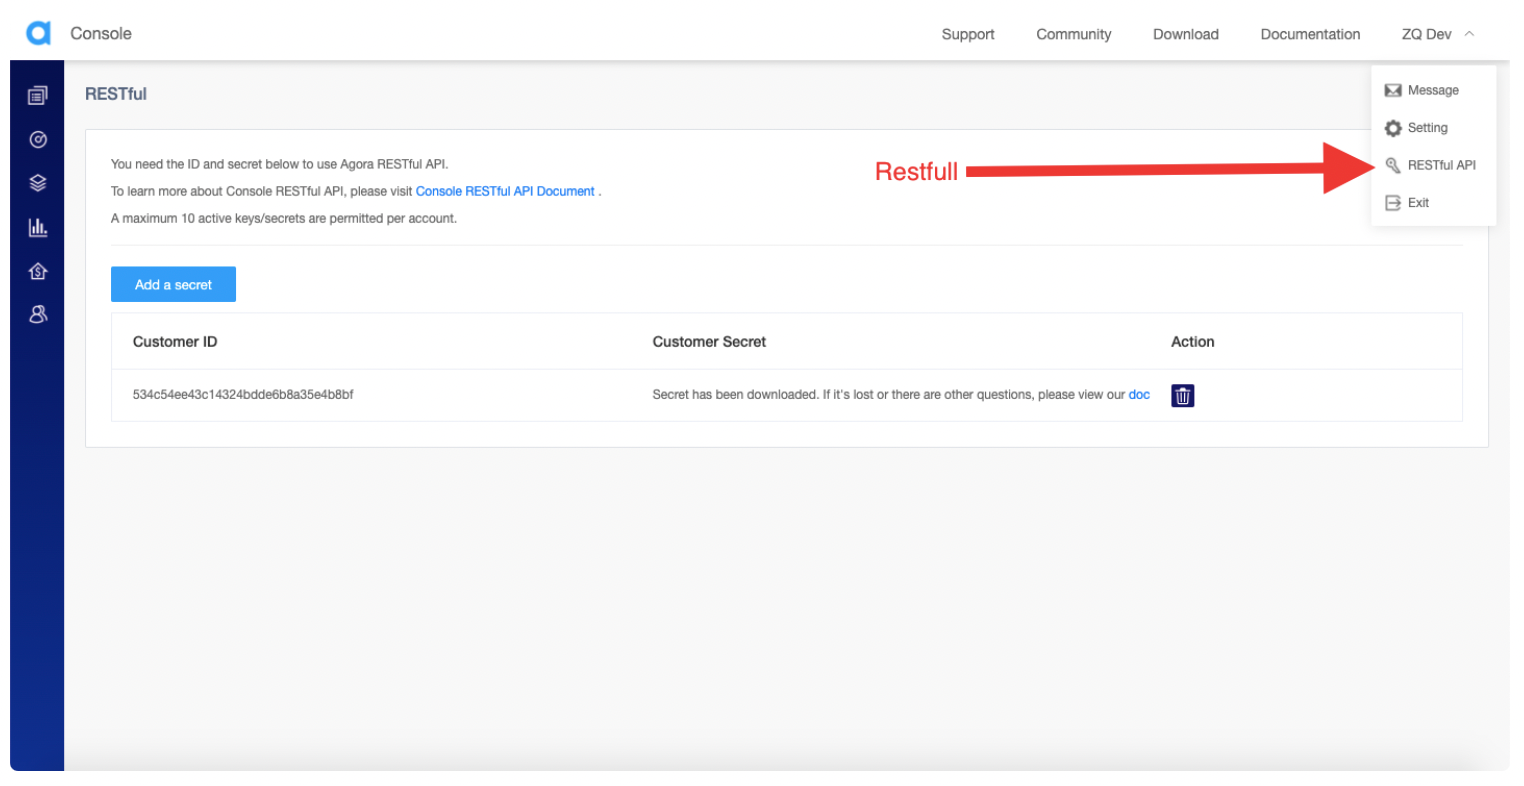The width and height of the screenshot is (1524, 786).
Task: Click the exit door icon
Action: [x=1393, y=203]
